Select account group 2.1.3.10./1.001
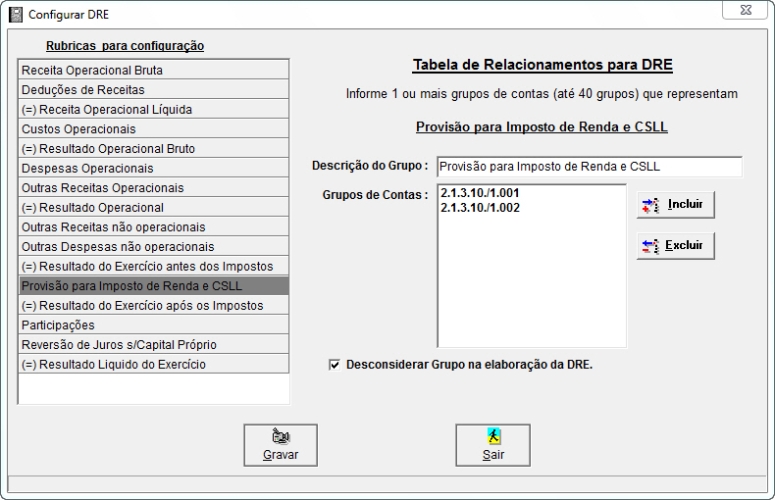 (x=480, y=193)
